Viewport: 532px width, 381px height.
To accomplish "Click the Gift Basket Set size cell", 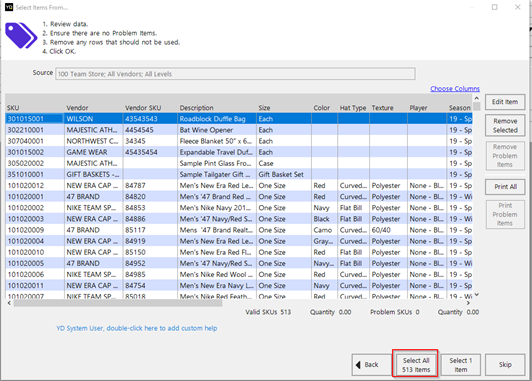I will tap(284, 174).
